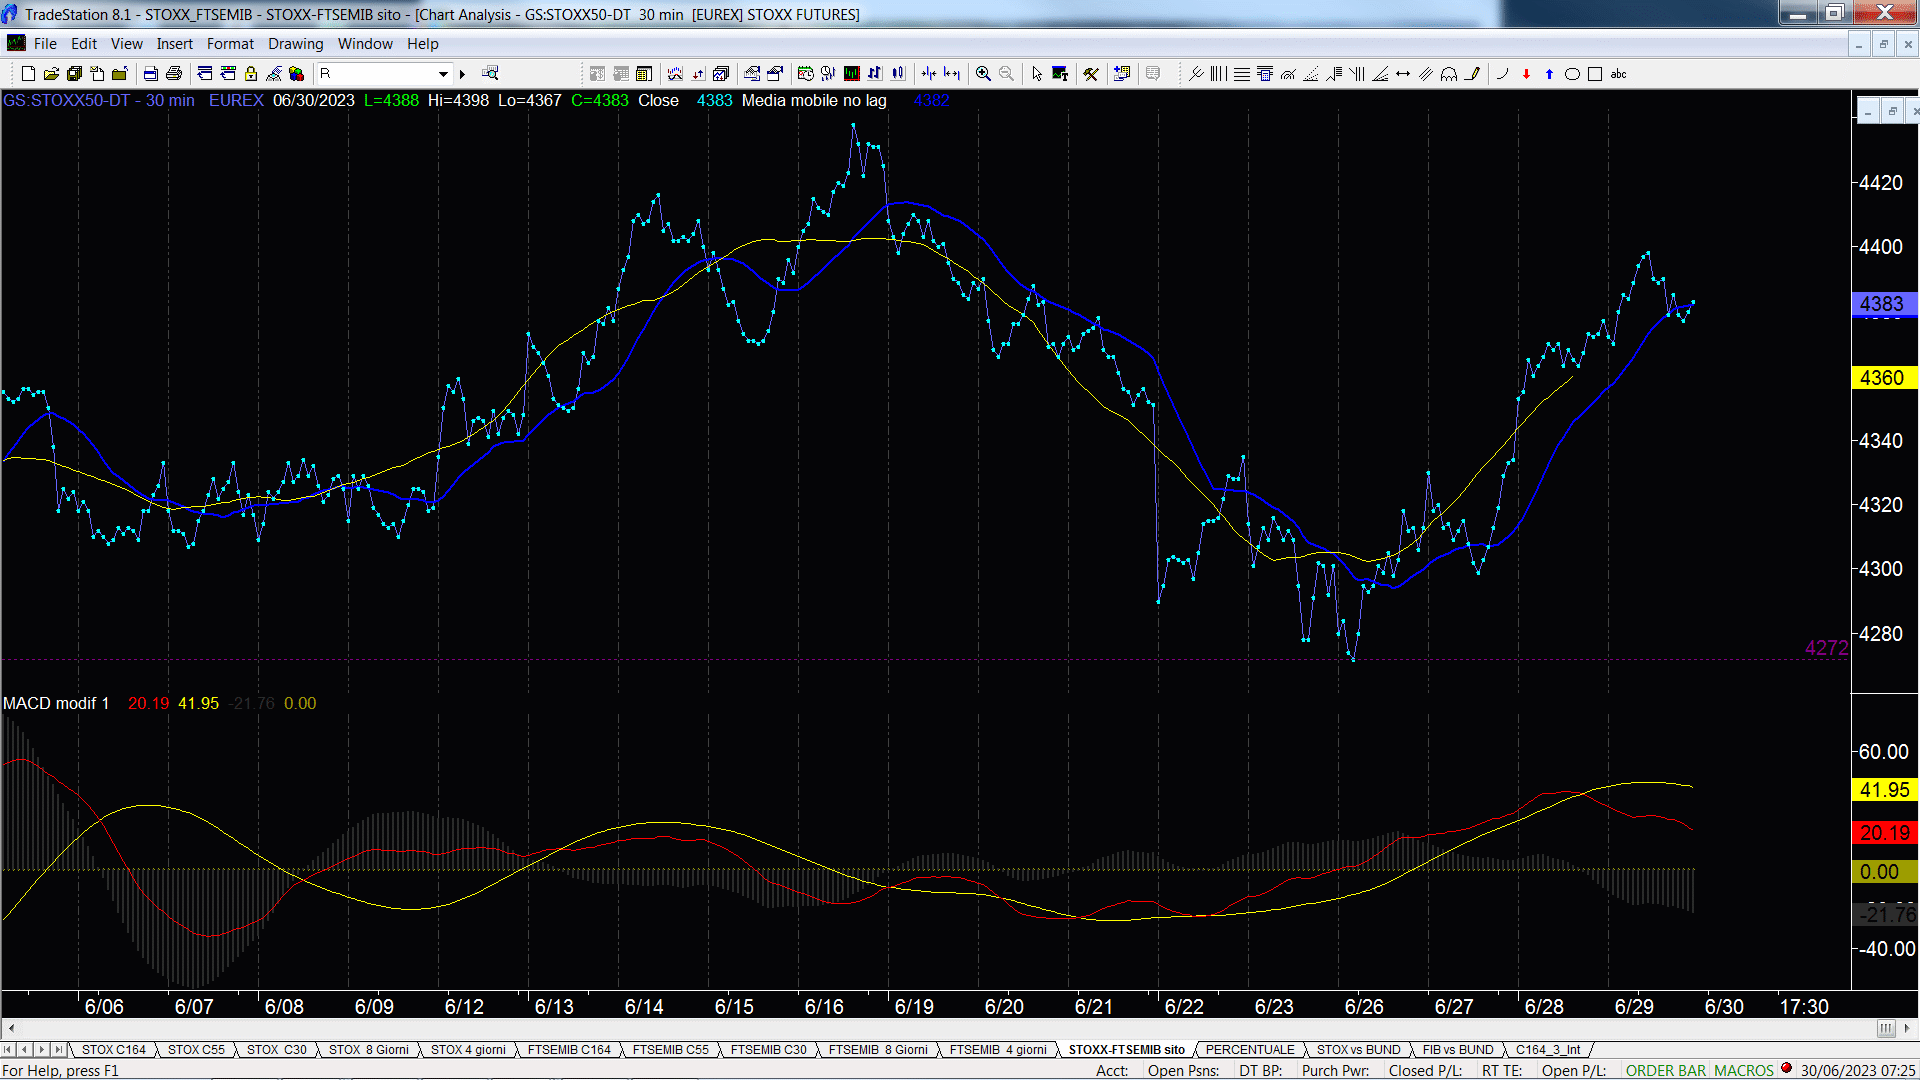Select the vertical lines drawing tool
This screenshot has width=1920, height=1080.
[1218, 74]
